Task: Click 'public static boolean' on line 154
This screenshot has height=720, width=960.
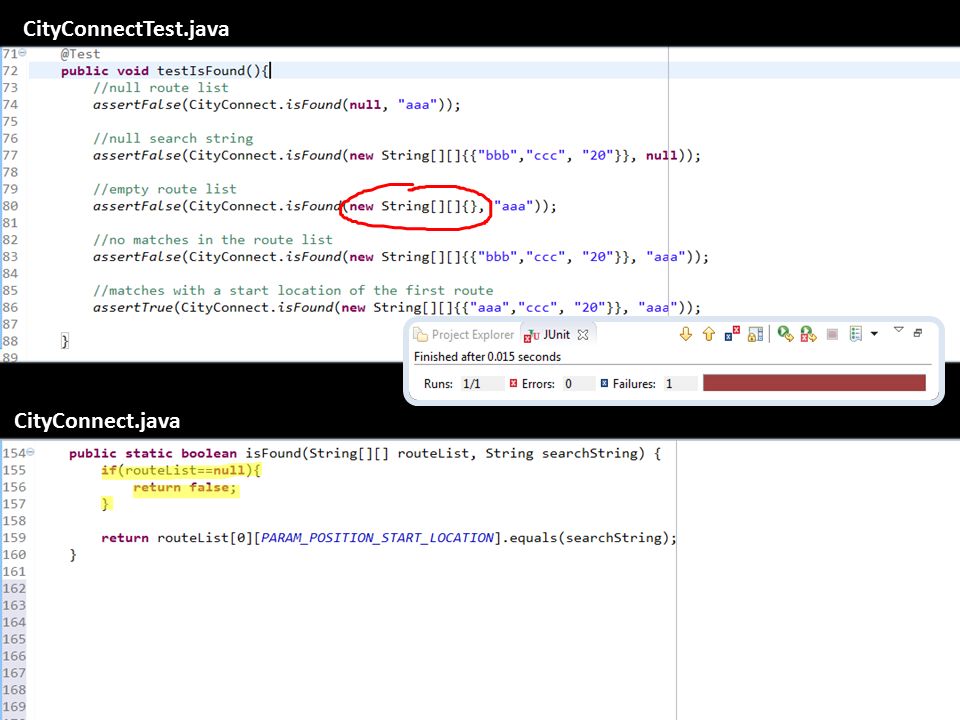Action: pyautogui.click(x=152, y=454)
